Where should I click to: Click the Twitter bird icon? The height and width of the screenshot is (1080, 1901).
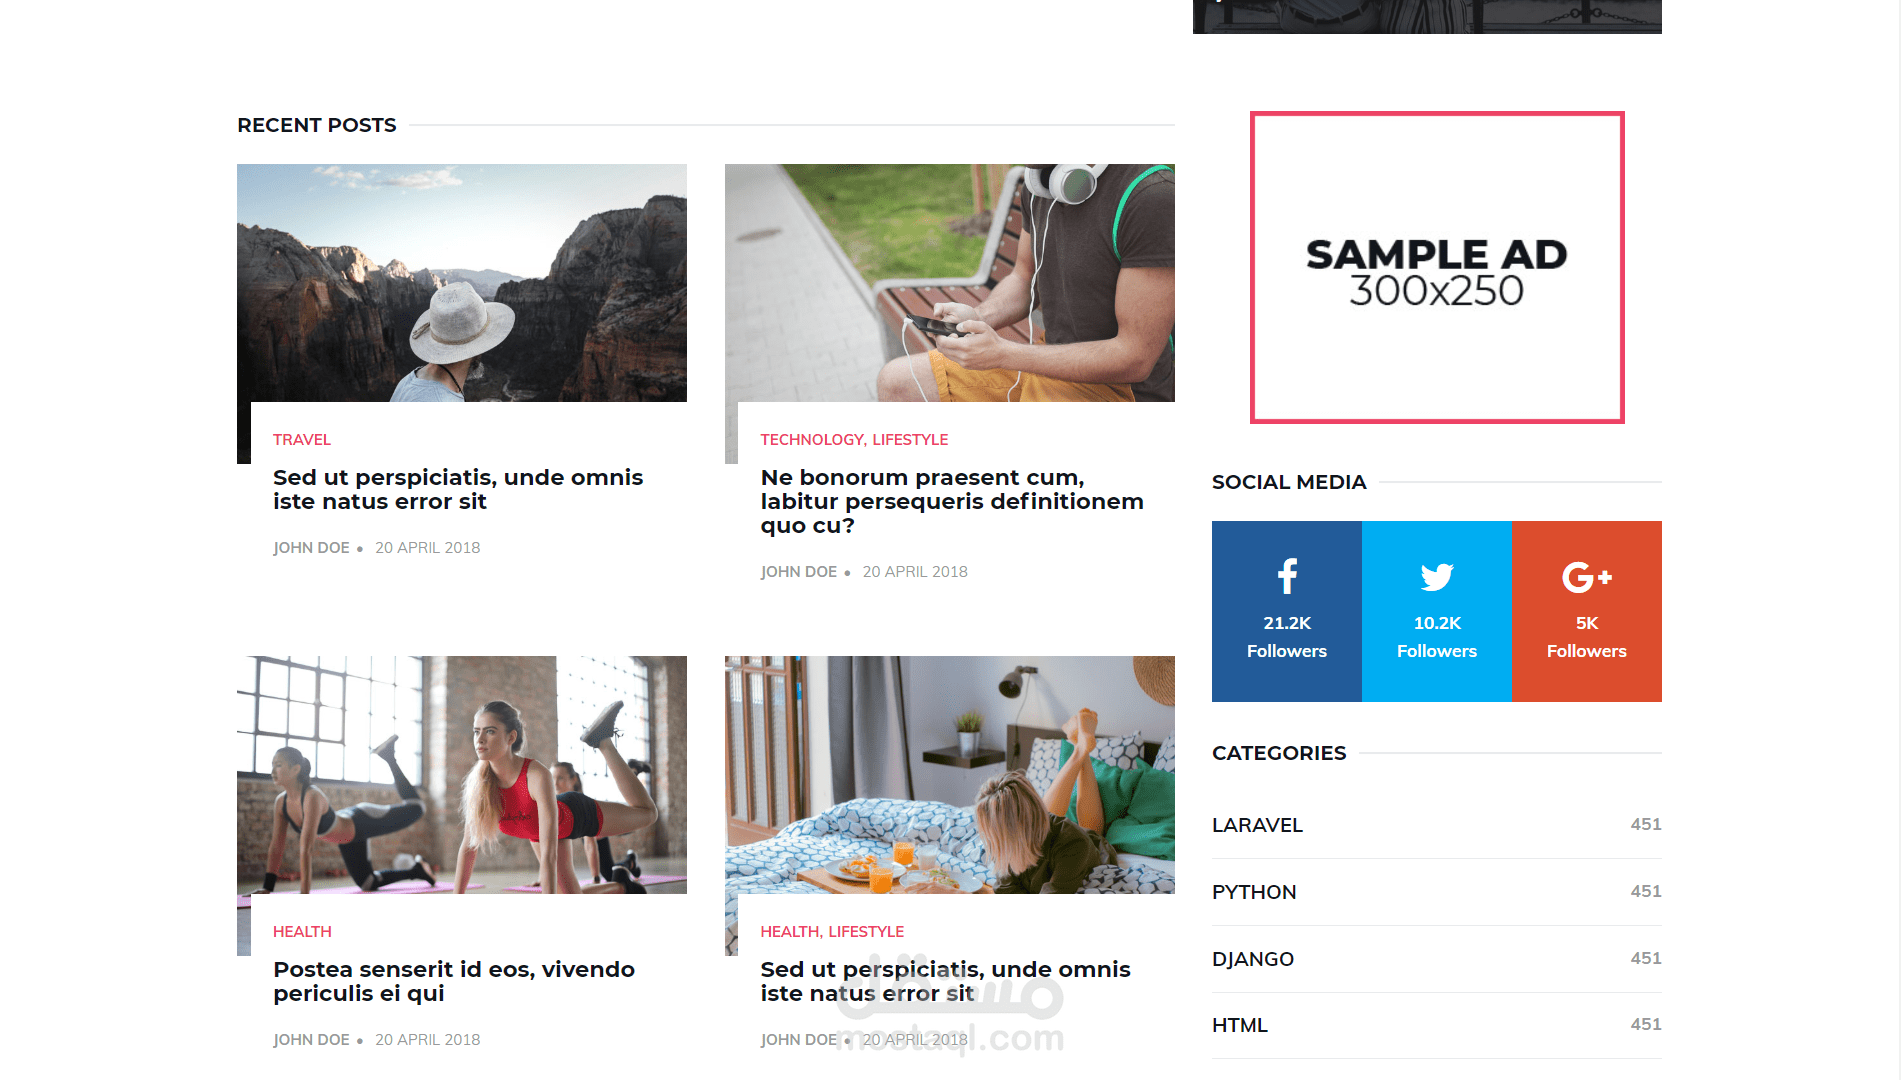click(x=1437, y=577)
